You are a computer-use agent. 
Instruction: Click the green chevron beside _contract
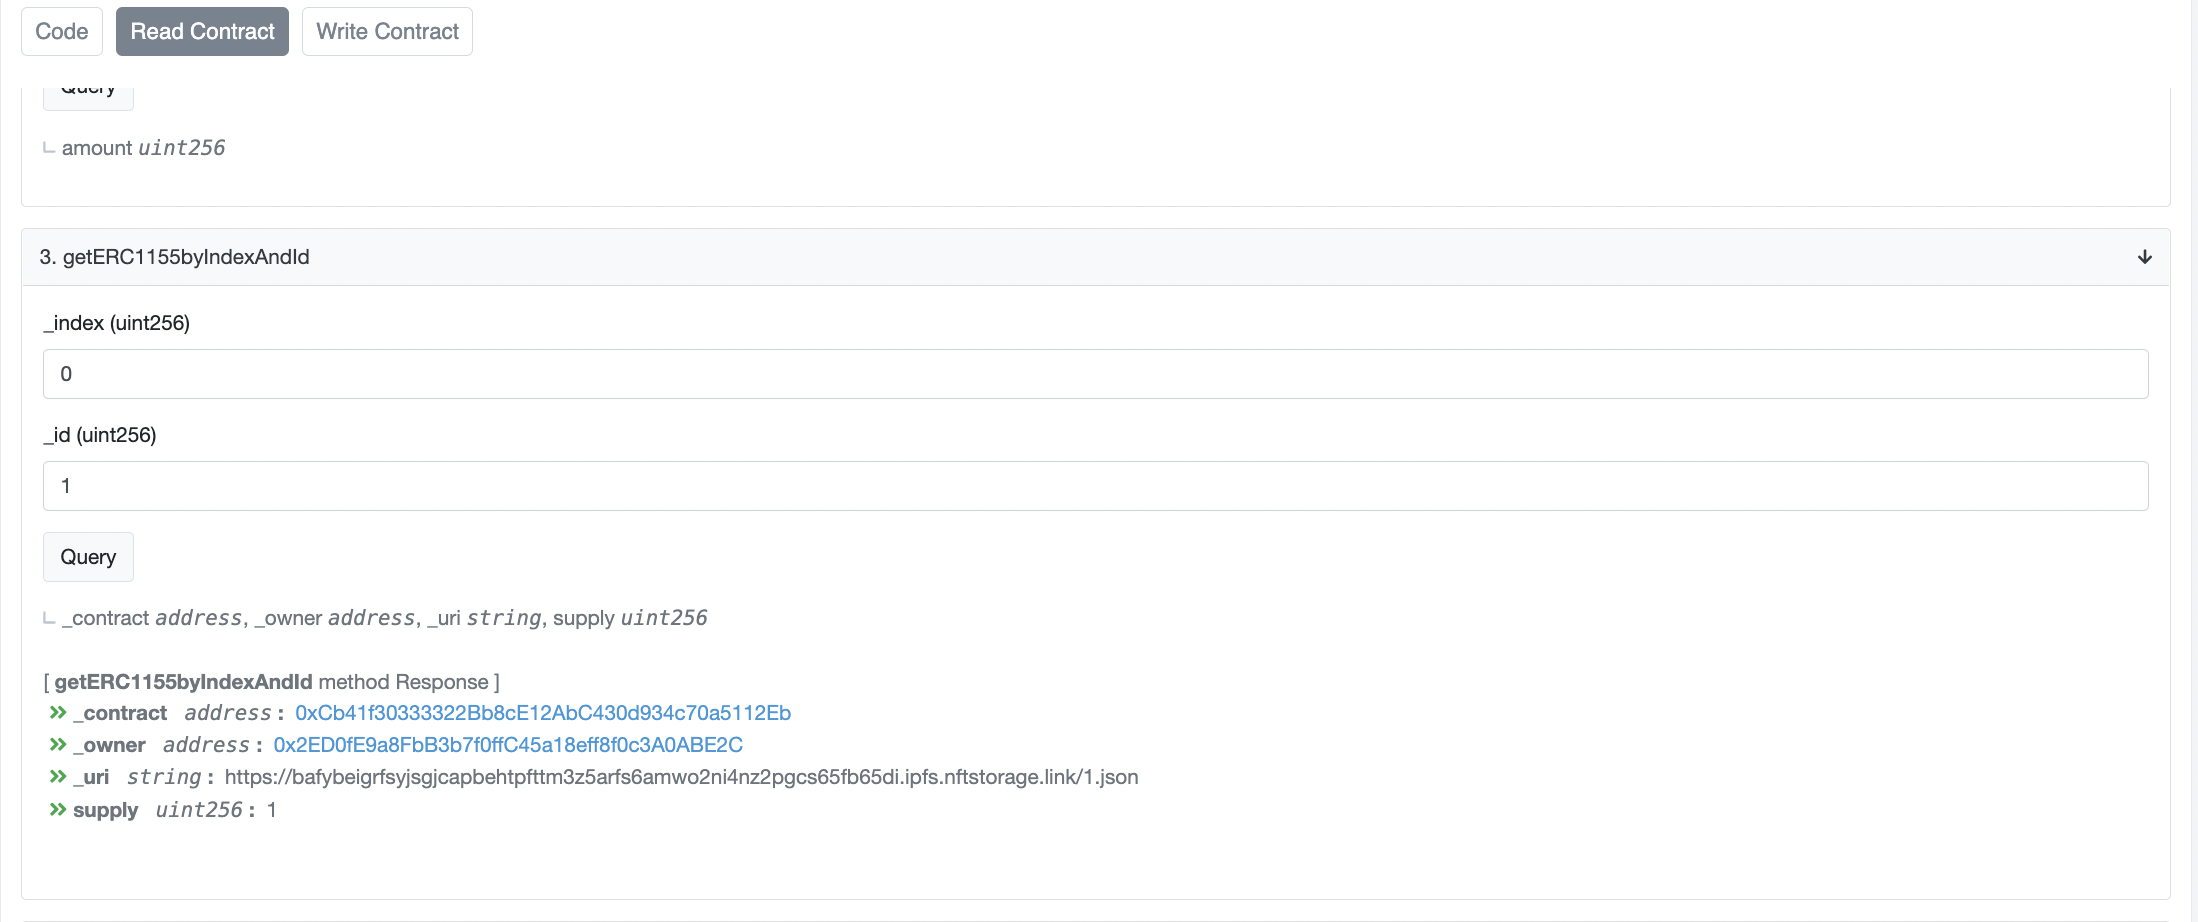point(58,713)
